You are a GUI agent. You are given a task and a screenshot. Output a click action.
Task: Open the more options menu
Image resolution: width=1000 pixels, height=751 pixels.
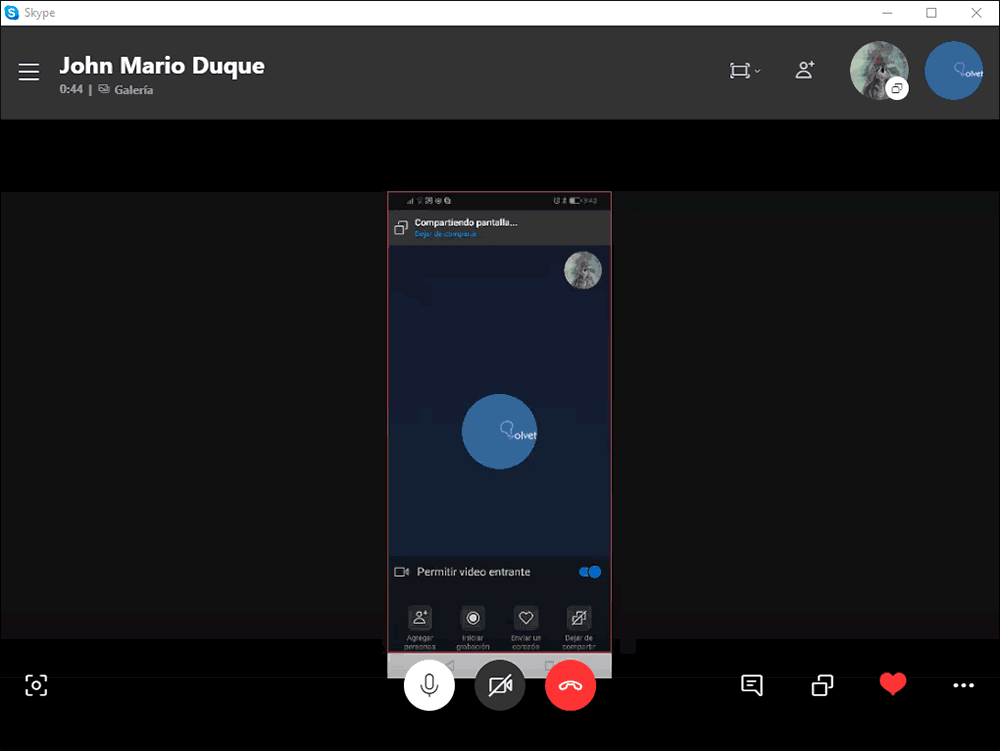click(x=964, y=685)
